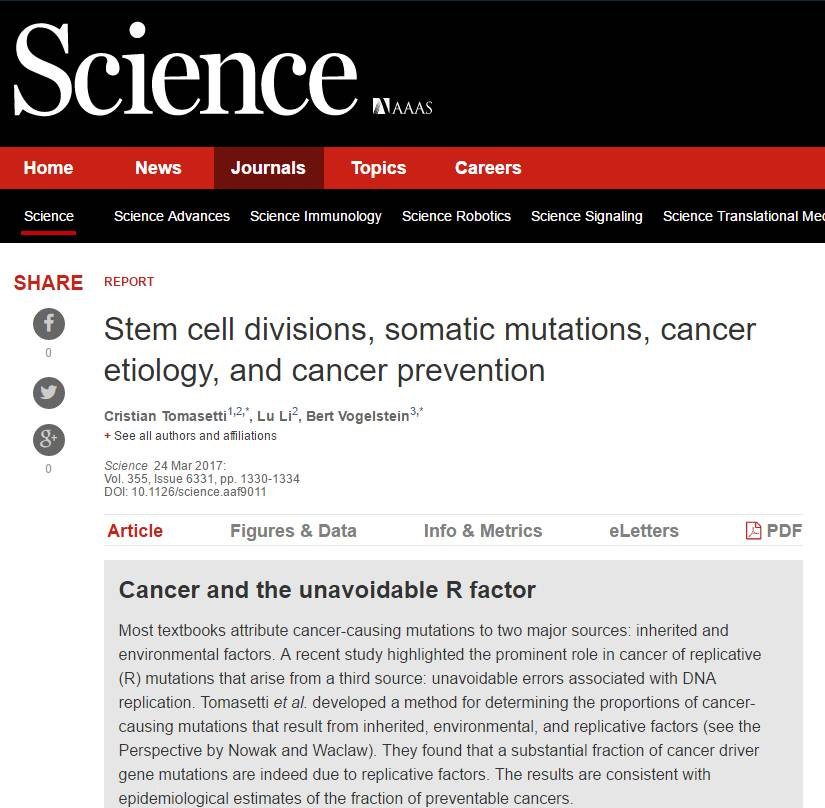The image size is (825, 808).
Task: Switch to Figures & Data tab
Action: [x=293, y=531]
